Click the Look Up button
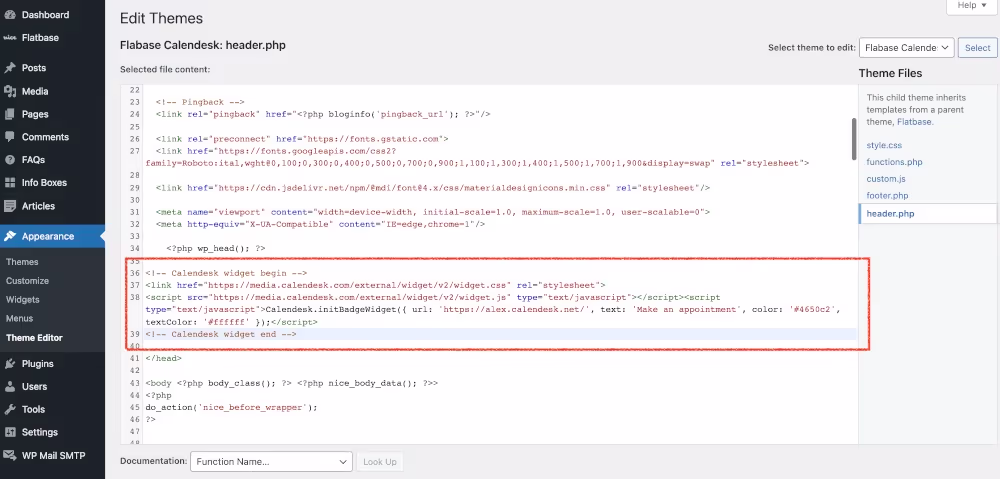 [x=379, y=462]
